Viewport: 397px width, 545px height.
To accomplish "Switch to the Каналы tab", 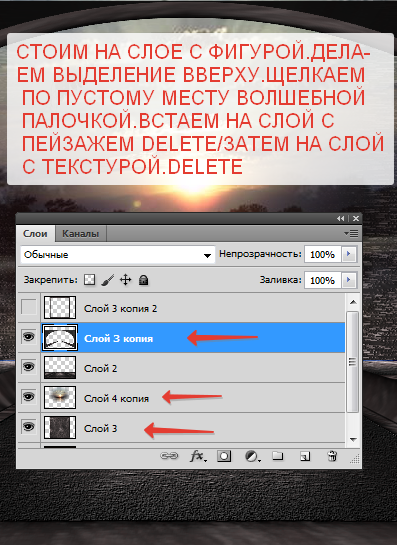I will point(81,234).
